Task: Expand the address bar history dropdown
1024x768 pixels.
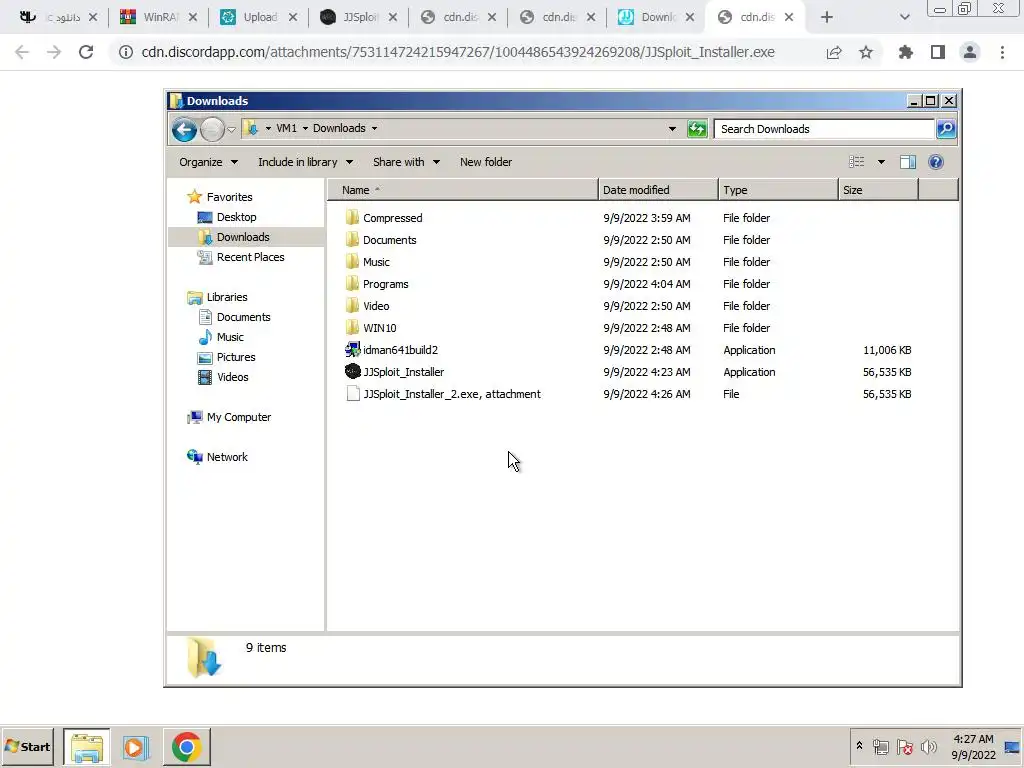Action: [x=672, y=129]
